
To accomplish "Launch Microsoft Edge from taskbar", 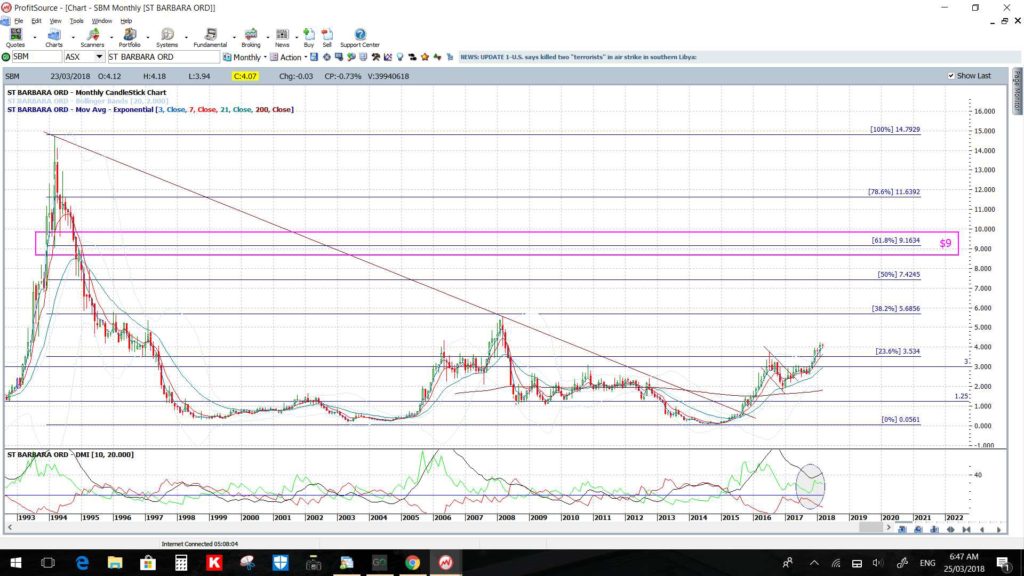I will [x=82, y=562].
